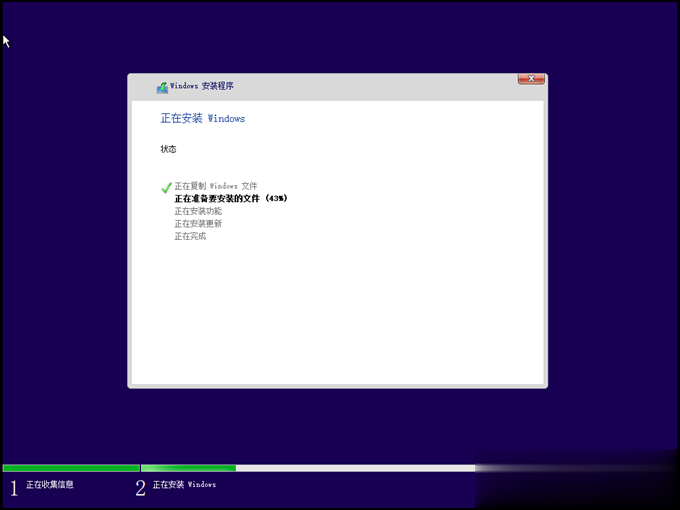Screen dimensions: 680x510
Task: Click the stage 1 progress bar
Action: tap(71, 468)
